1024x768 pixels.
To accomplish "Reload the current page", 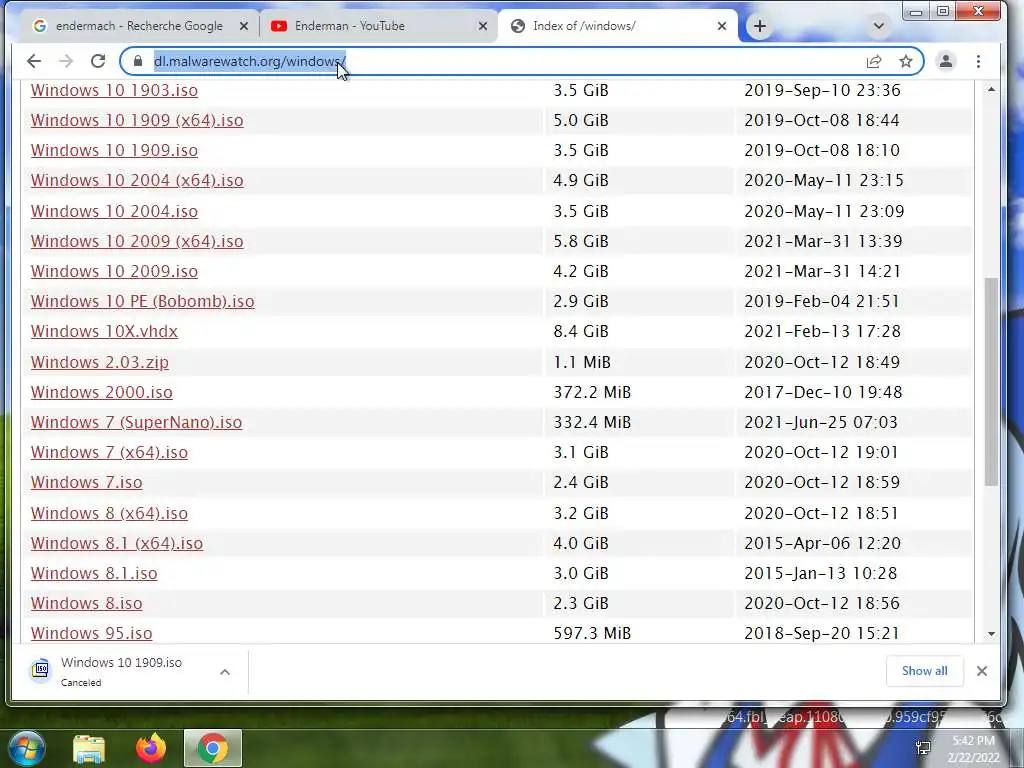I will click(x=98, y=61).
